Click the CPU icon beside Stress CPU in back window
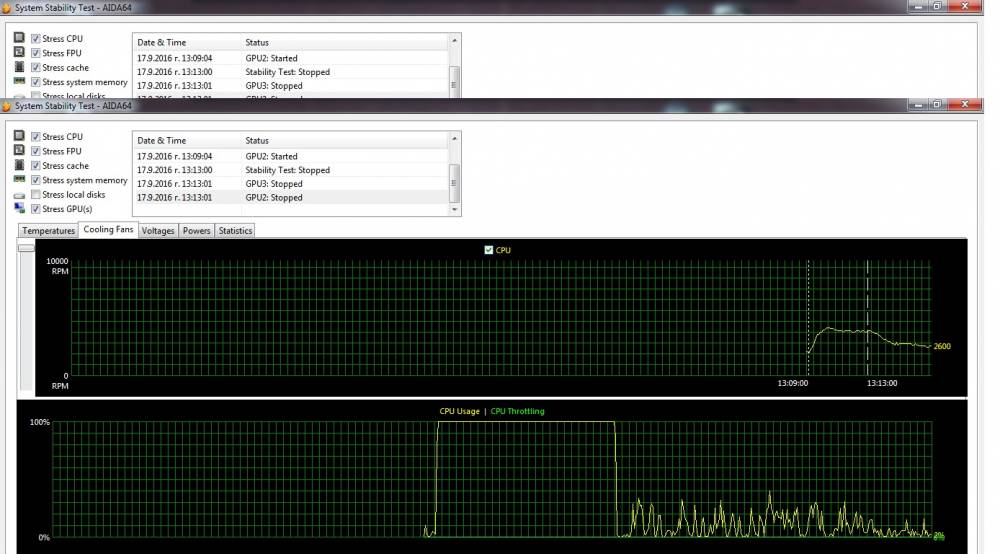 pyautogui.click(x=19, y=38)
